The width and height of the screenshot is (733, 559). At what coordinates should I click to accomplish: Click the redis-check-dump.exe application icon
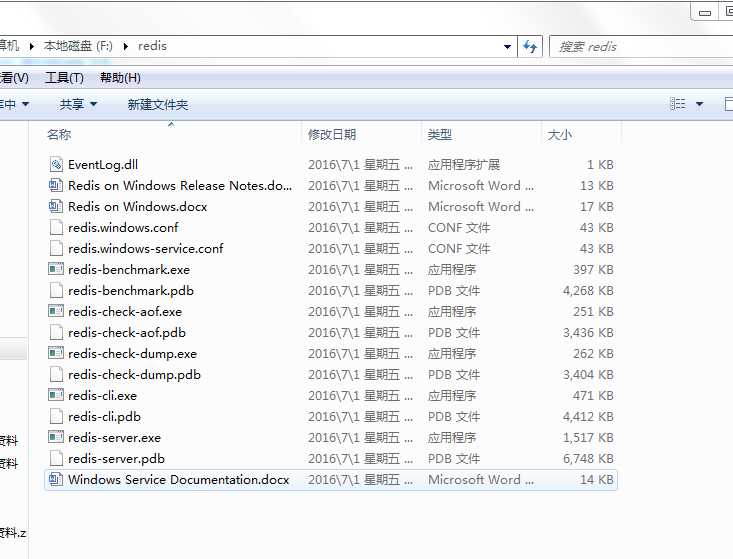click(x=56, y=353)
